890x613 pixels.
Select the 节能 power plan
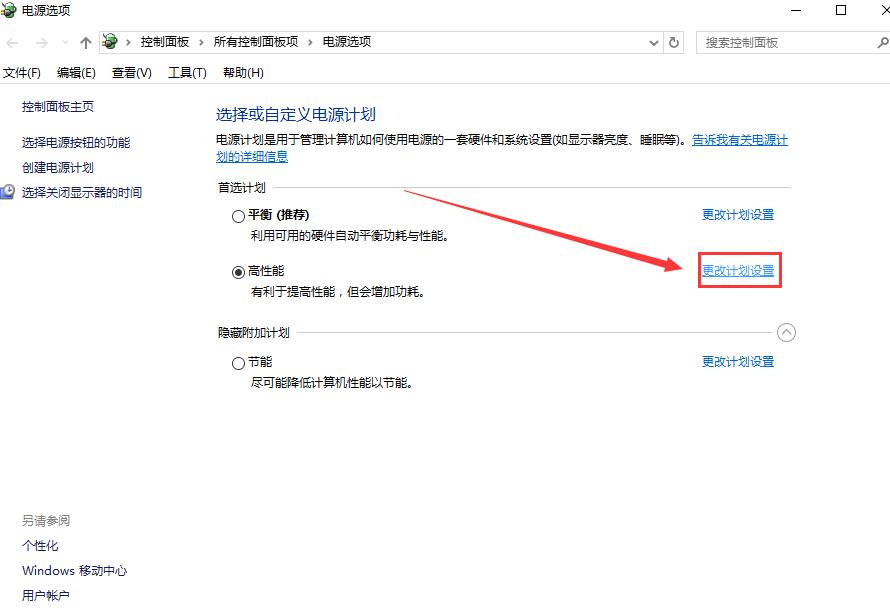click(238, 363)
